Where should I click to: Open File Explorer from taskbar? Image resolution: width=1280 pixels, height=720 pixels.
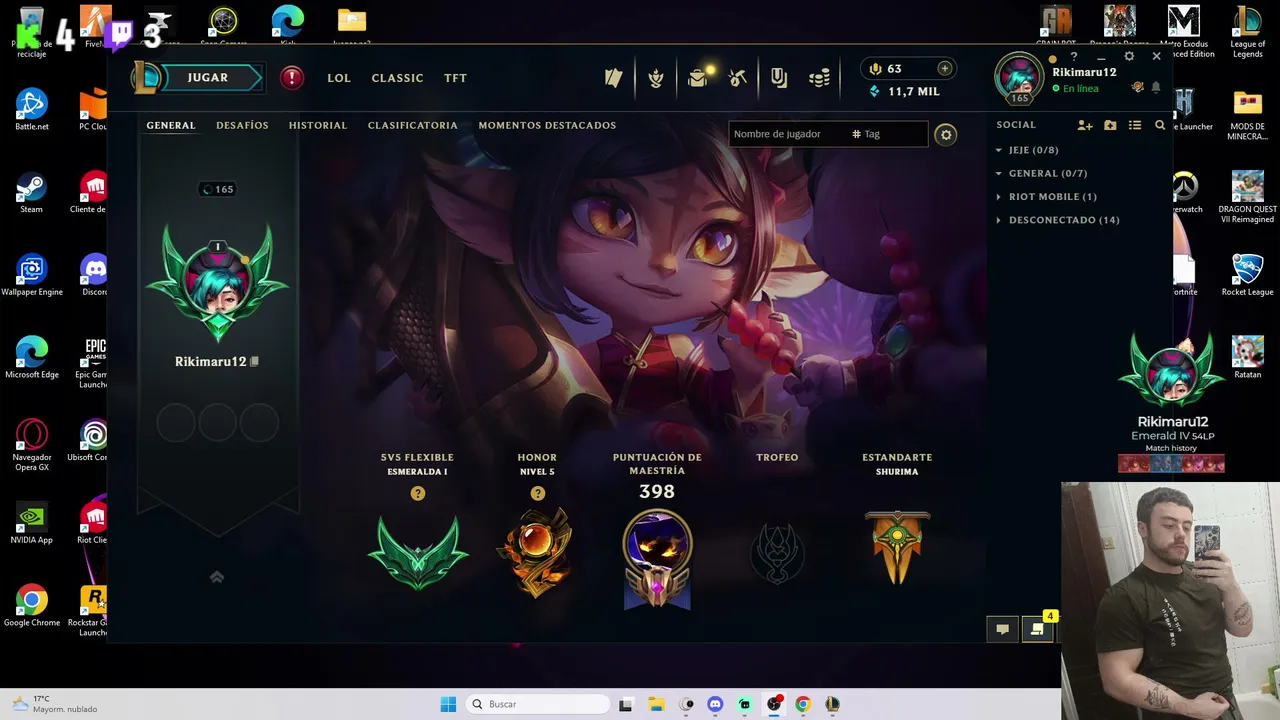(655, 704)
